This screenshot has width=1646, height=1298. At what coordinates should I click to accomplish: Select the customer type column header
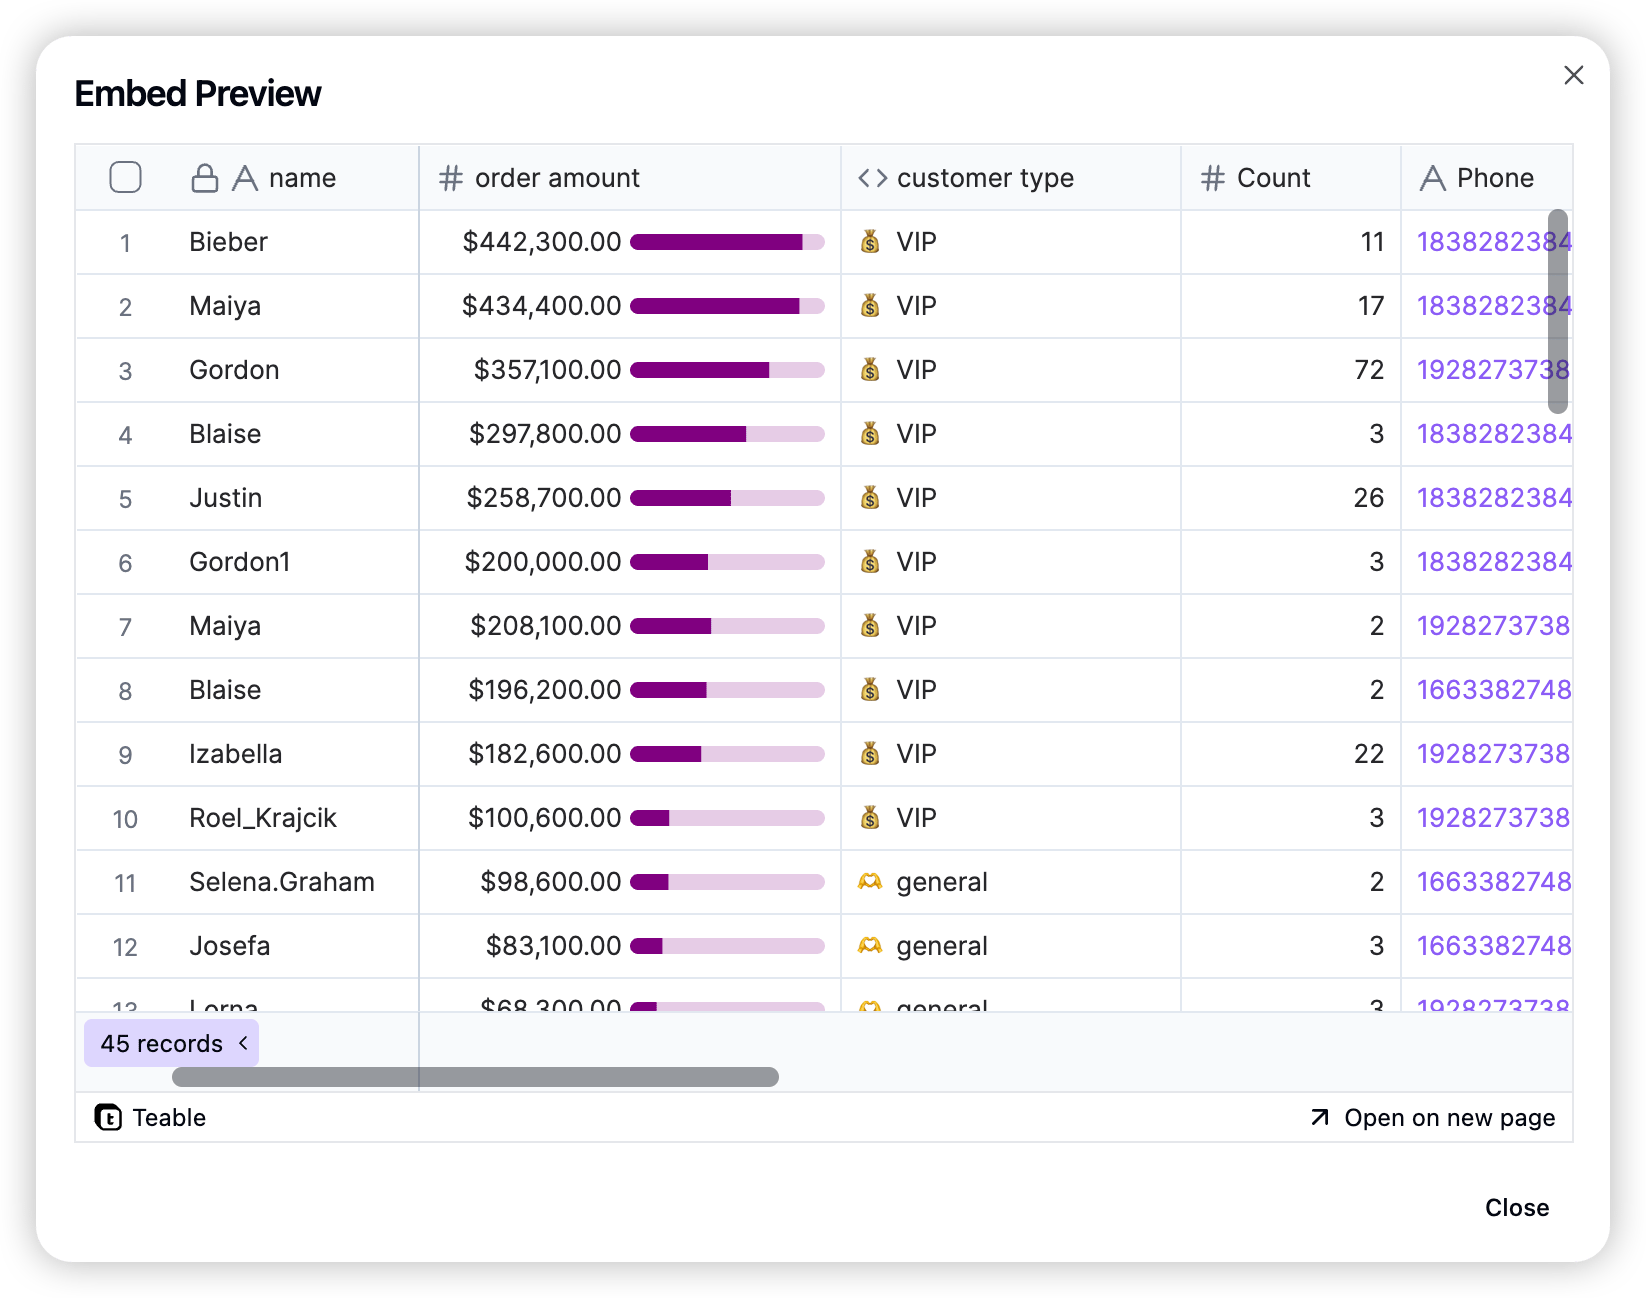(x=1011, y=178)
